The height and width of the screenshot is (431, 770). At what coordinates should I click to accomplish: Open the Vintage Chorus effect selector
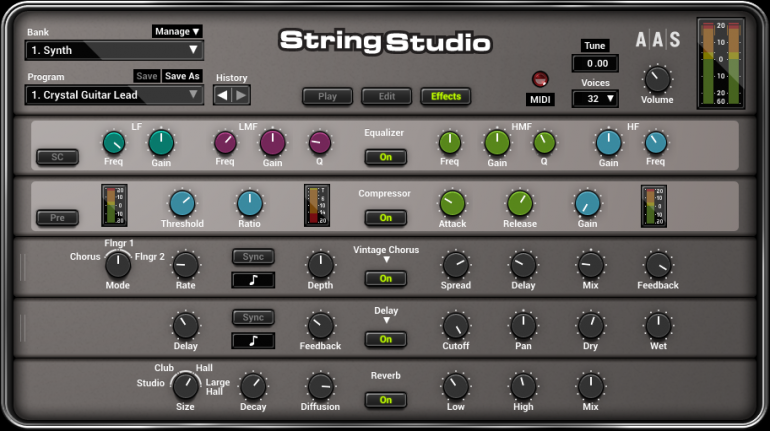pos(386,260)
